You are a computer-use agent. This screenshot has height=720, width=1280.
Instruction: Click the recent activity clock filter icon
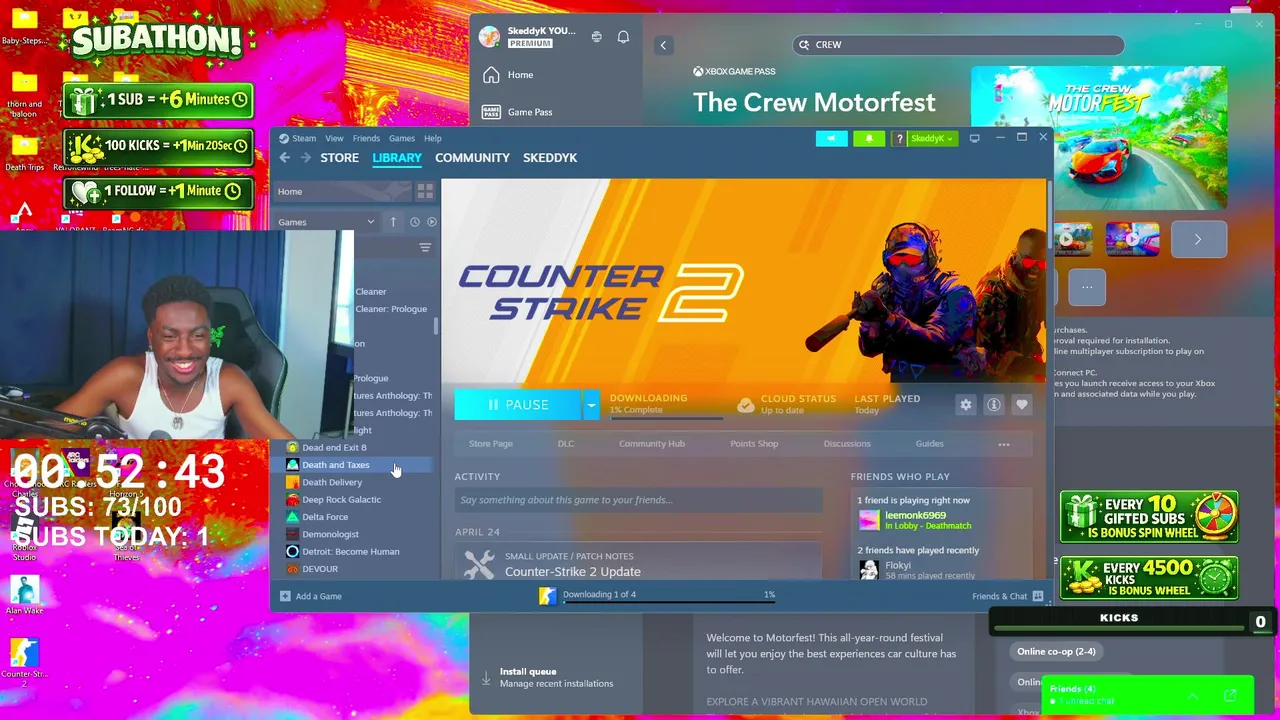click(414, 222)
